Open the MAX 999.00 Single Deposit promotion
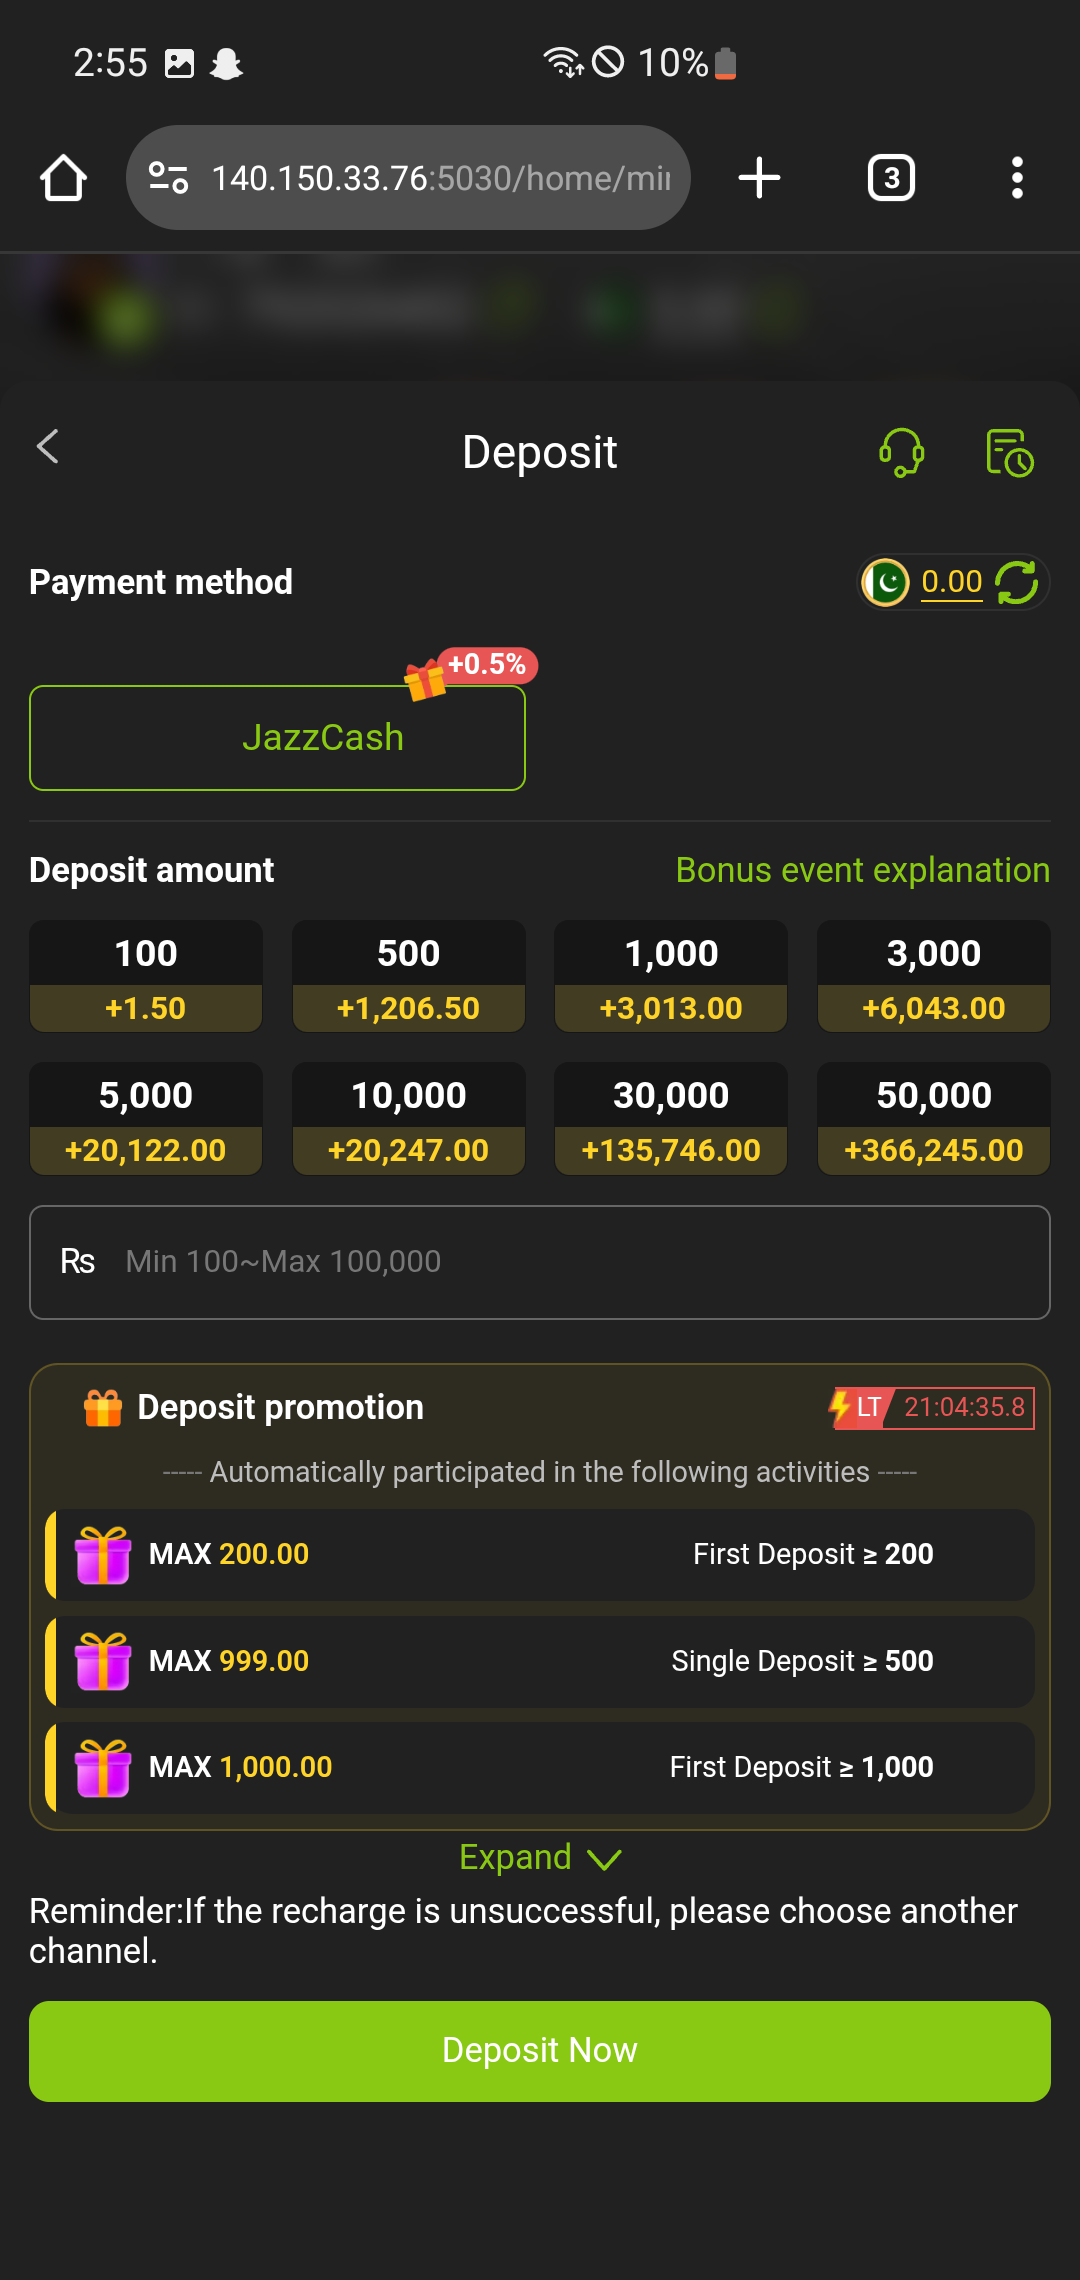Viewport: 1080px width, 2280px height. (540, 1661)
